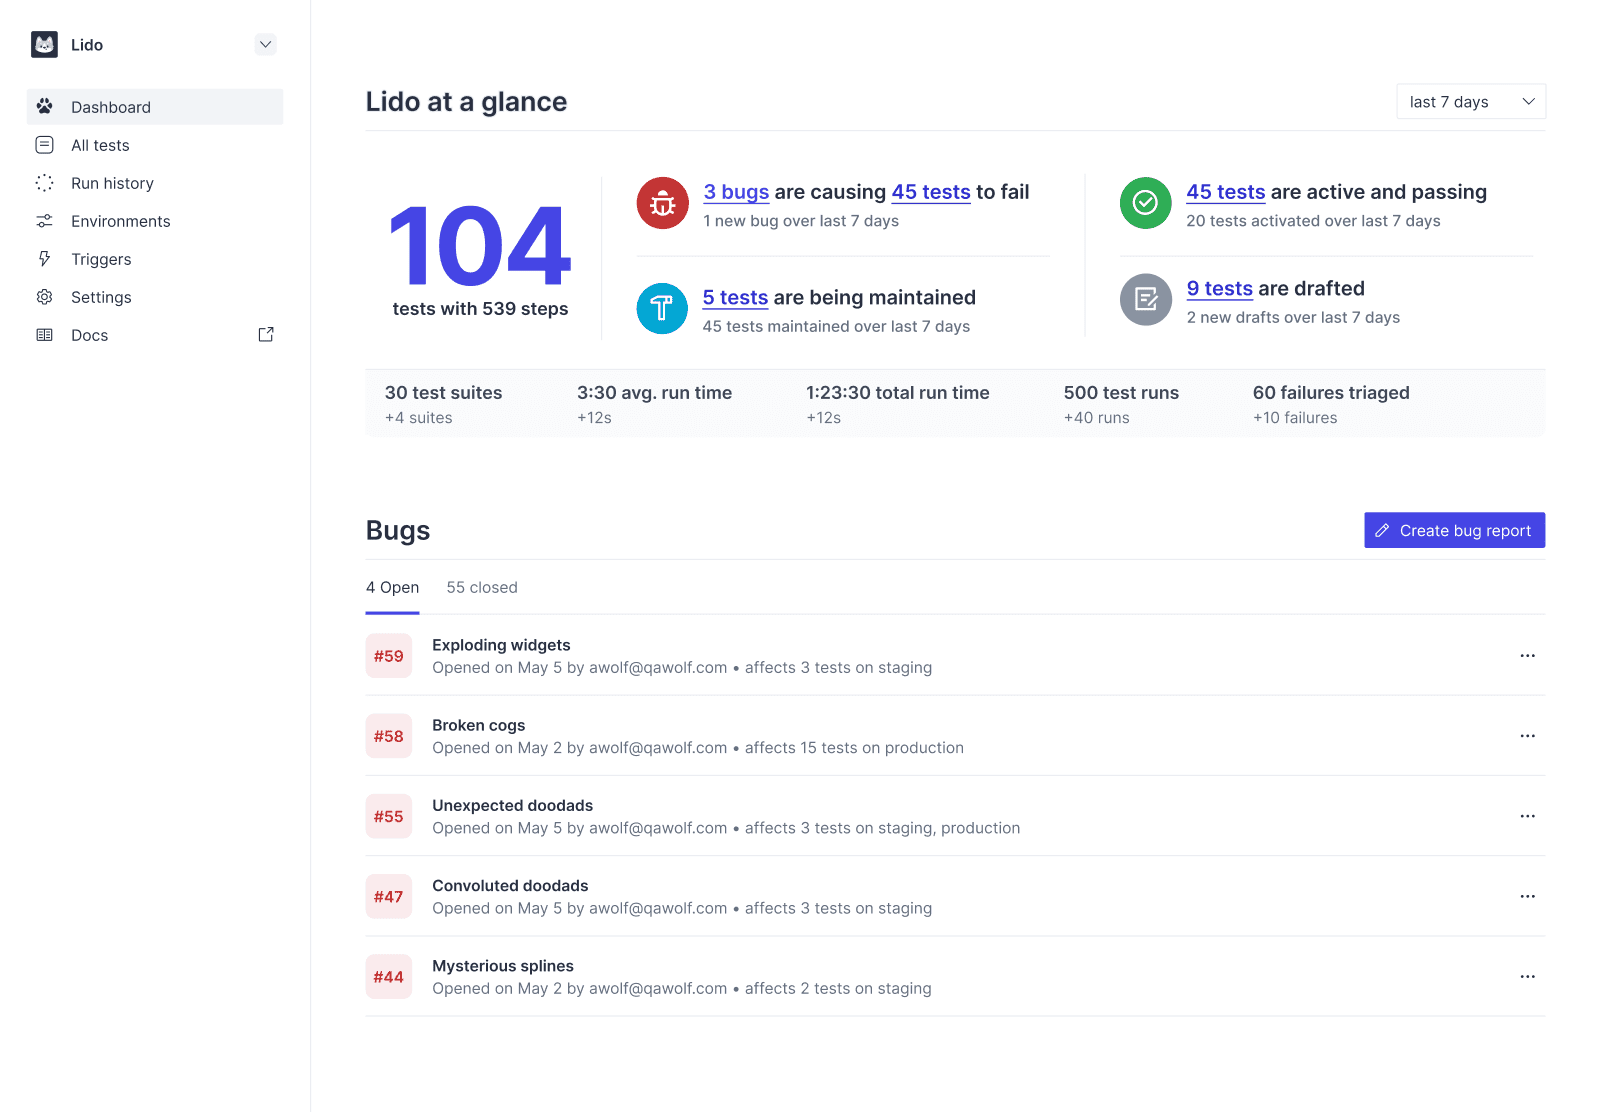Select the 4 Open tab

[x=392, y=587]
